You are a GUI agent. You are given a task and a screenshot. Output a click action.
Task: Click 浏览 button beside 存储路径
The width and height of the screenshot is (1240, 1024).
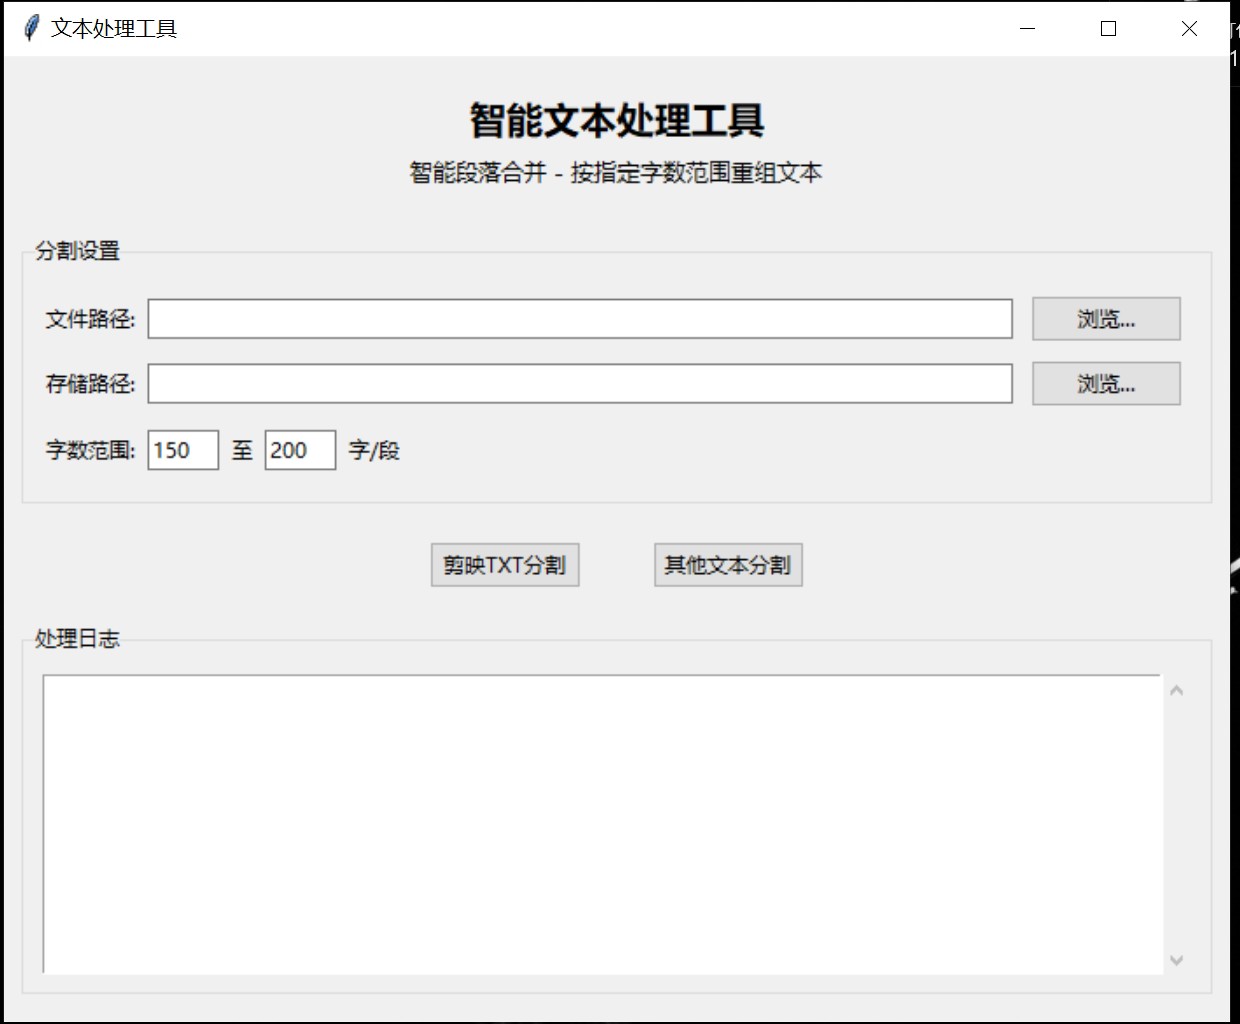click(x=1106, y=384)
